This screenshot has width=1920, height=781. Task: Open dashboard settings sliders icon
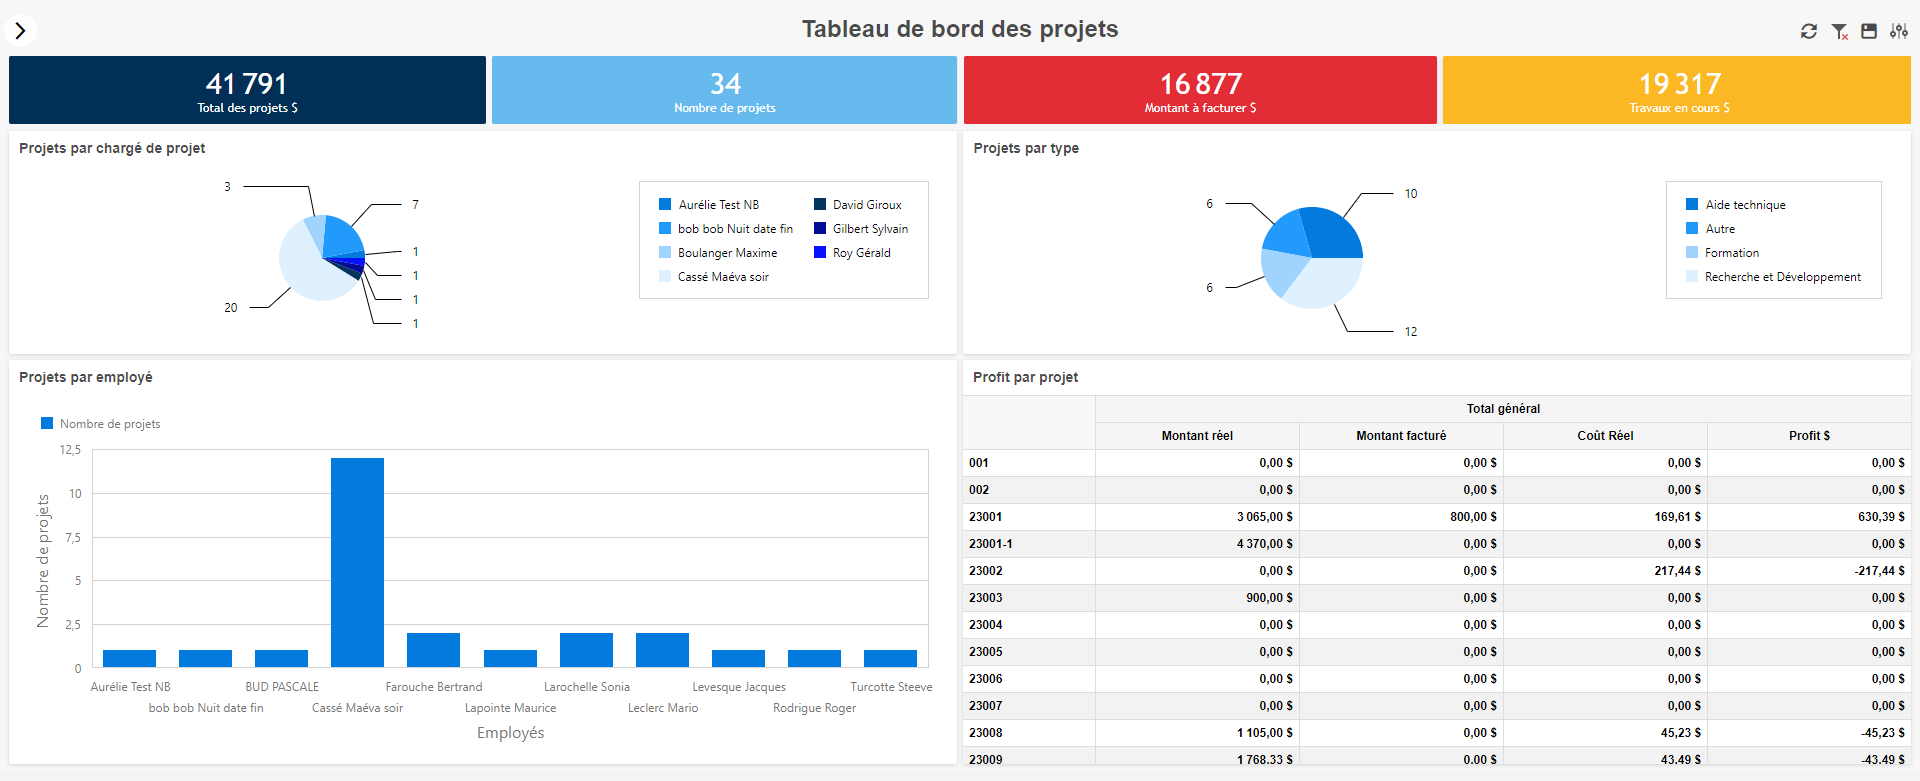coord(1899,31)
